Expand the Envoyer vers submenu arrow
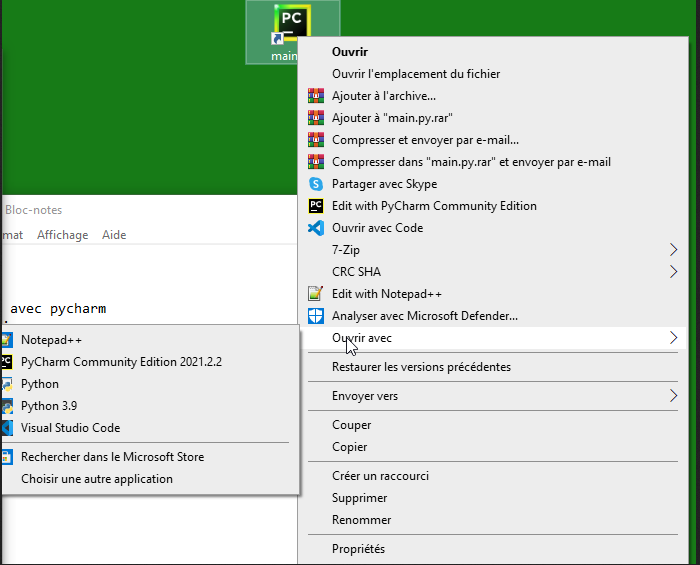This screenshot has width=700, height=565. pyautogui.click(x=673, y=396)
